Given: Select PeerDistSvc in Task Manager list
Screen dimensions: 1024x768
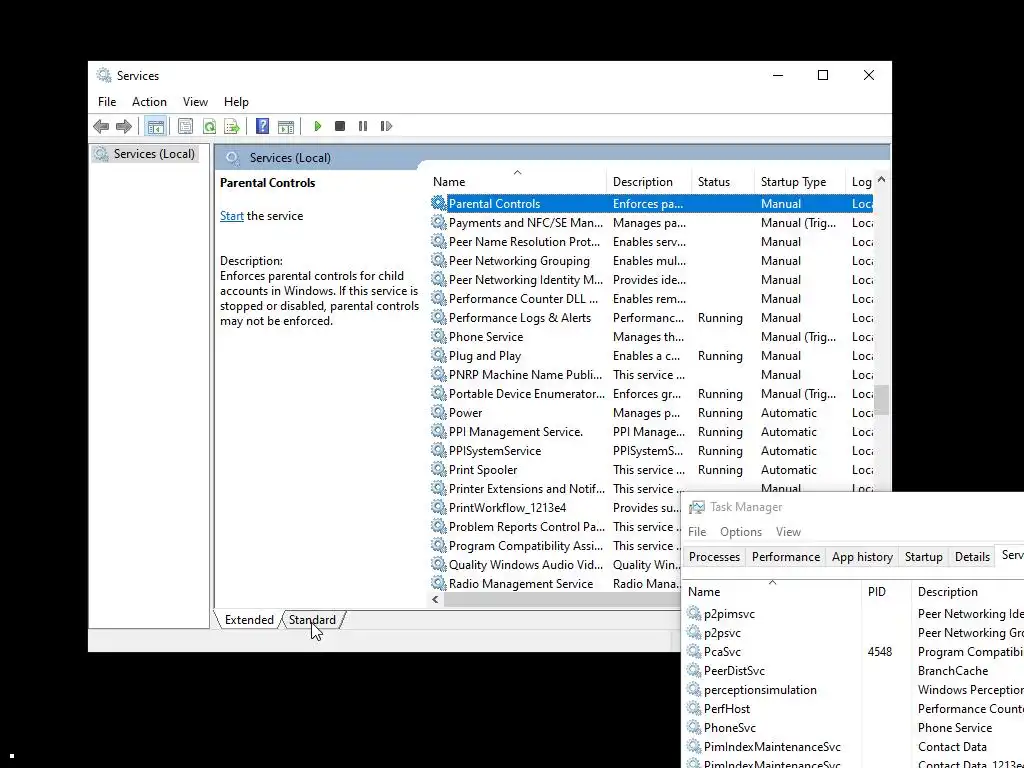Looking at the screenshot, I should tap(854, 671).
